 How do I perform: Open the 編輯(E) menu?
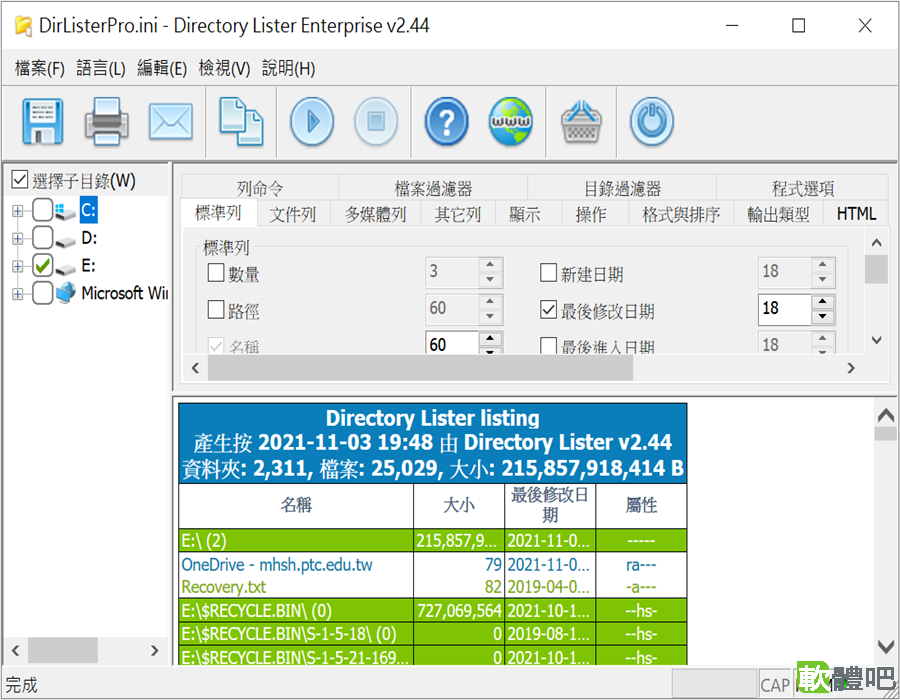coord(162,68)
